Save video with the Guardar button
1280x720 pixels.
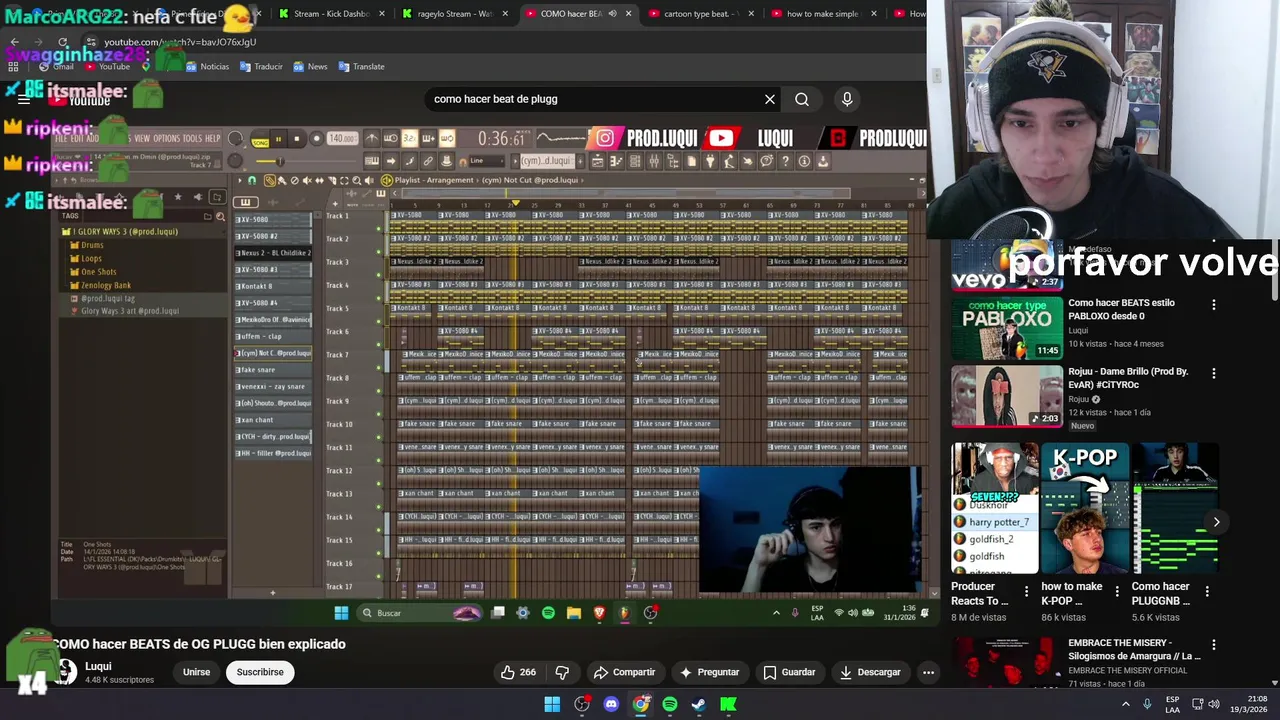tap(788, 672)
